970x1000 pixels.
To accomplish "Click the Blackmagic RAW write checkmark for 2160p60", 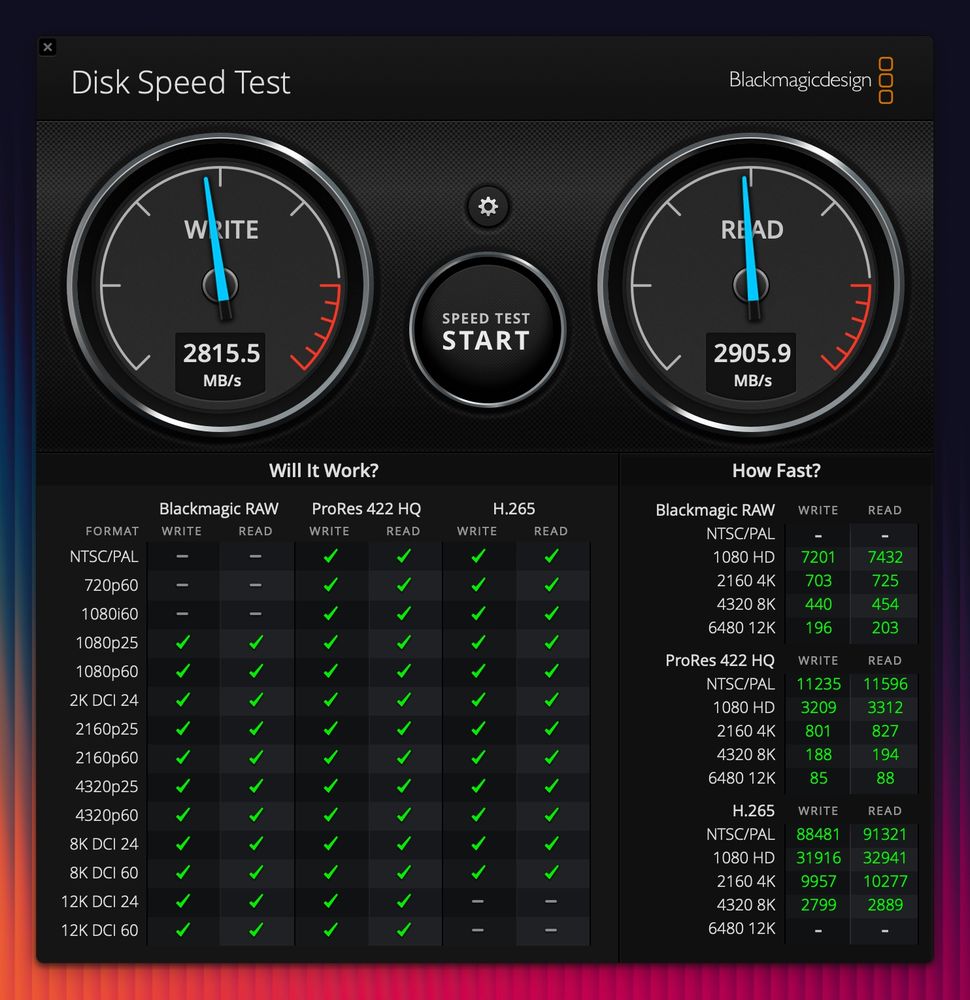I will 182,757.
